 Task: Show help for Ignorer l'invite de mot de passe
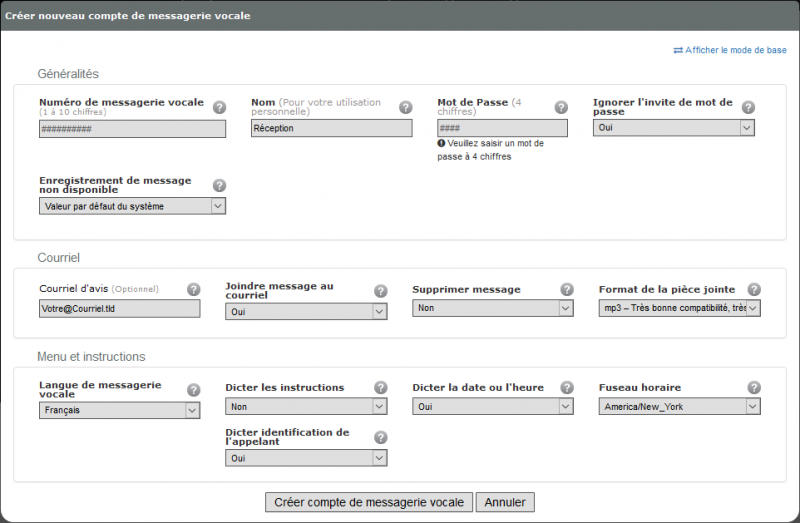pyautogui.click(x=748, y=107)
